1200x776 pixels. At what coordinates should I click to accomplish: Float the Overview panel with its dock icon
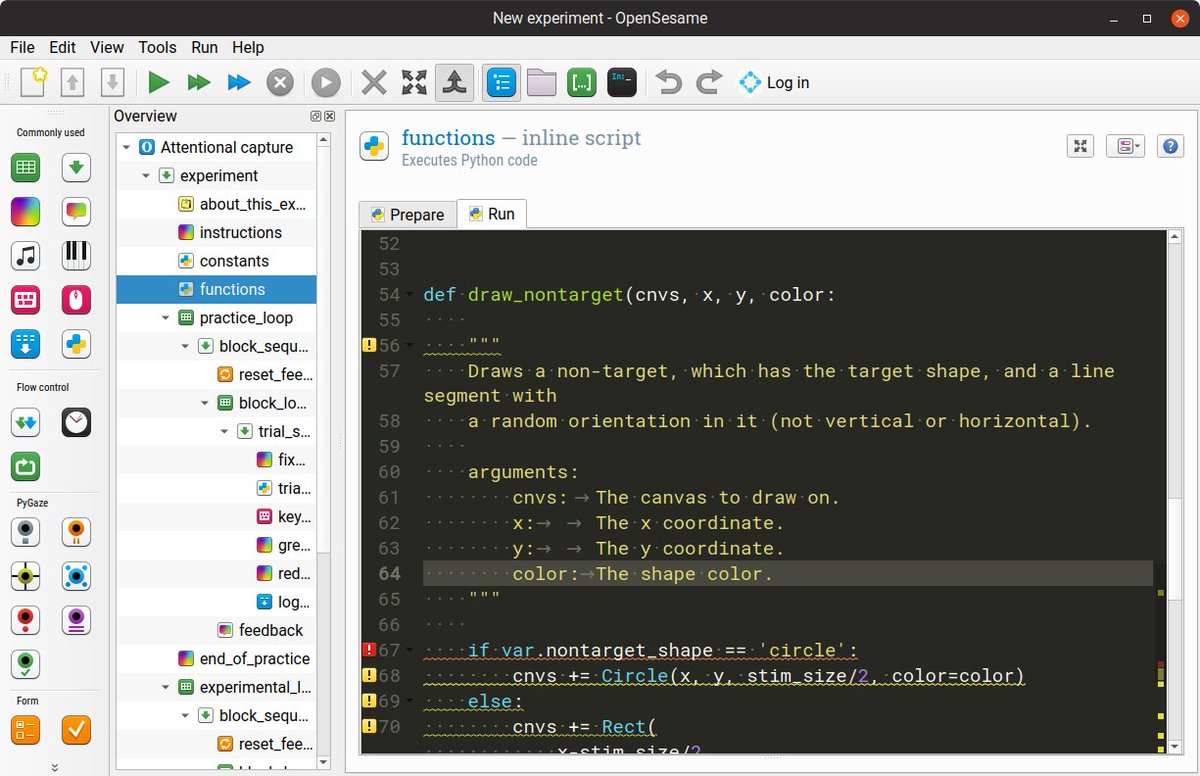(x=316, y=117)
